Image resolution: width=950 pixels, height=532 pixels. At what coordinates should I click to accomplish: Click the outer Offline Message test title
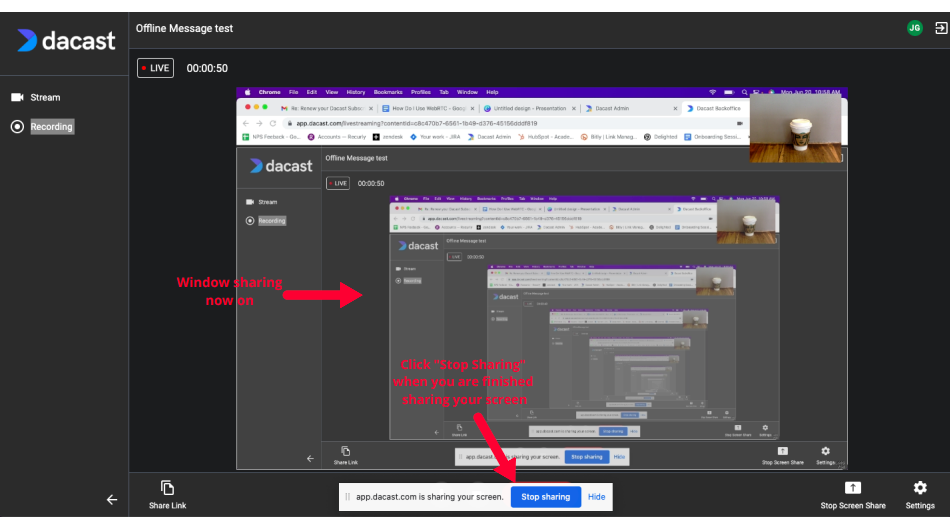184,28
